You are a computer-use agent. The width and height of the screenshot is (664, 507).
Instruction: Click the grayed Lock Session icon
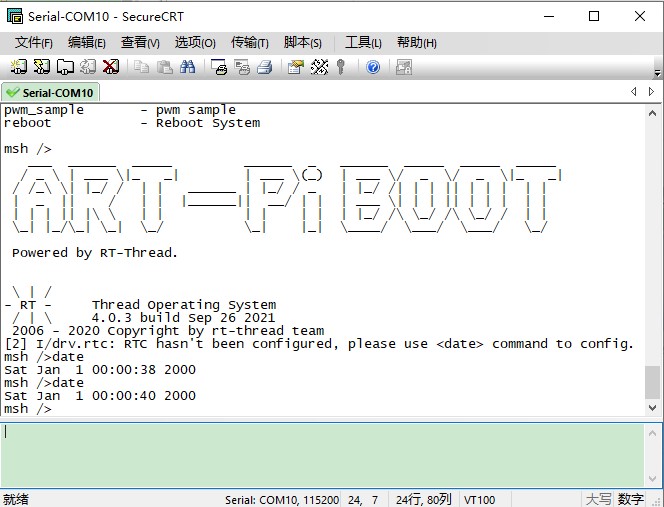(404, 67)
